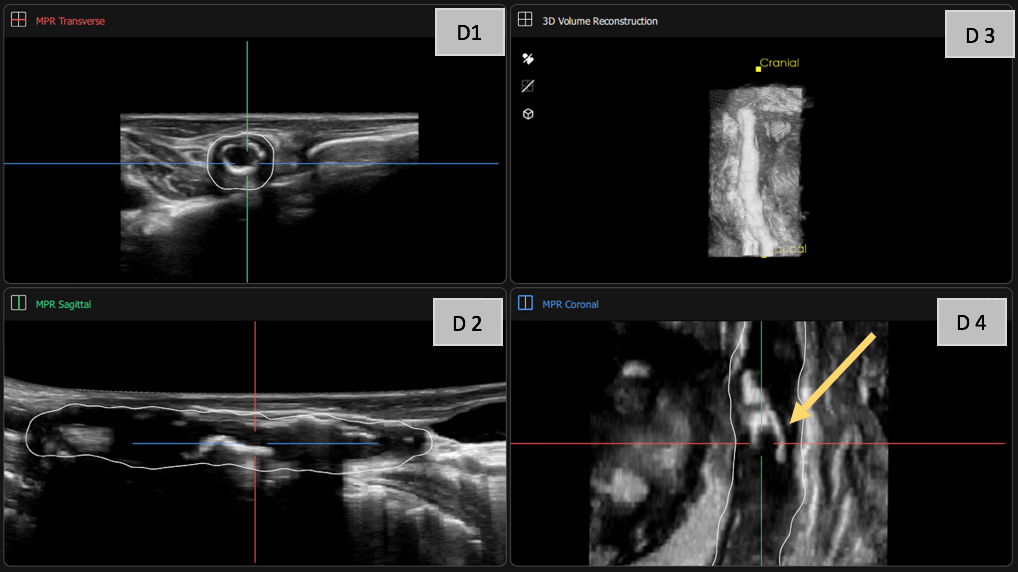Click the D1 label box

(469, 33)
